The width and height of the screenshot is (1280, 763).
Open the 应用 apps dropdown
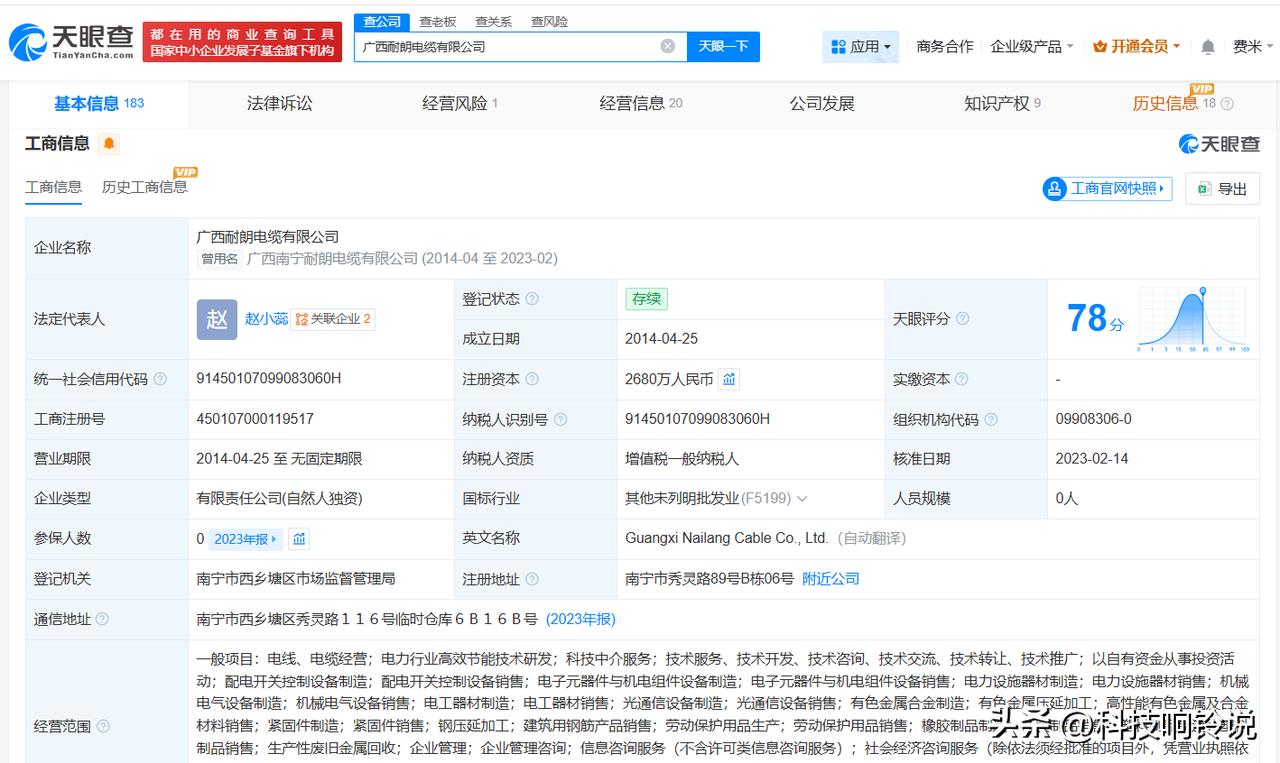pos(861,46)
